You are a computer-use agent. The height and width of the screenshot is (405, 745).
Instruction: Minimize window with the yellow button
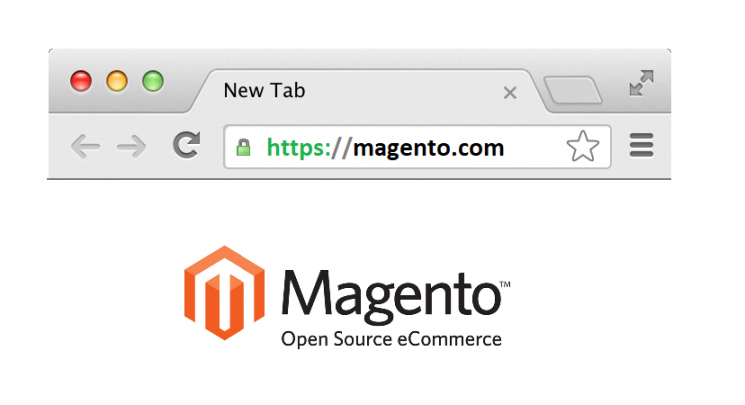click(117, 81)
